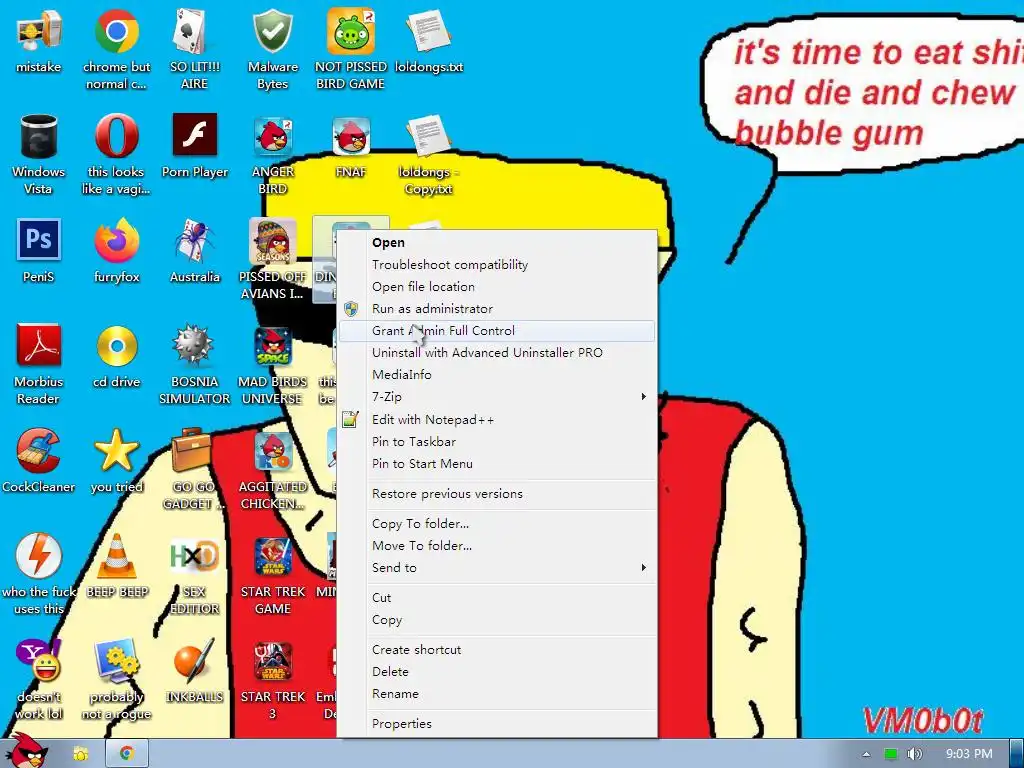Expand the 7-Zip submenu

497,396
